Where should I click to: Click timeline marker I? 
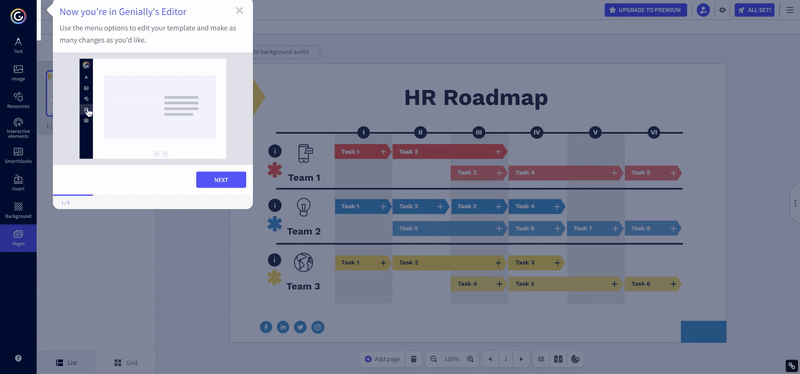tap(363, 133)
